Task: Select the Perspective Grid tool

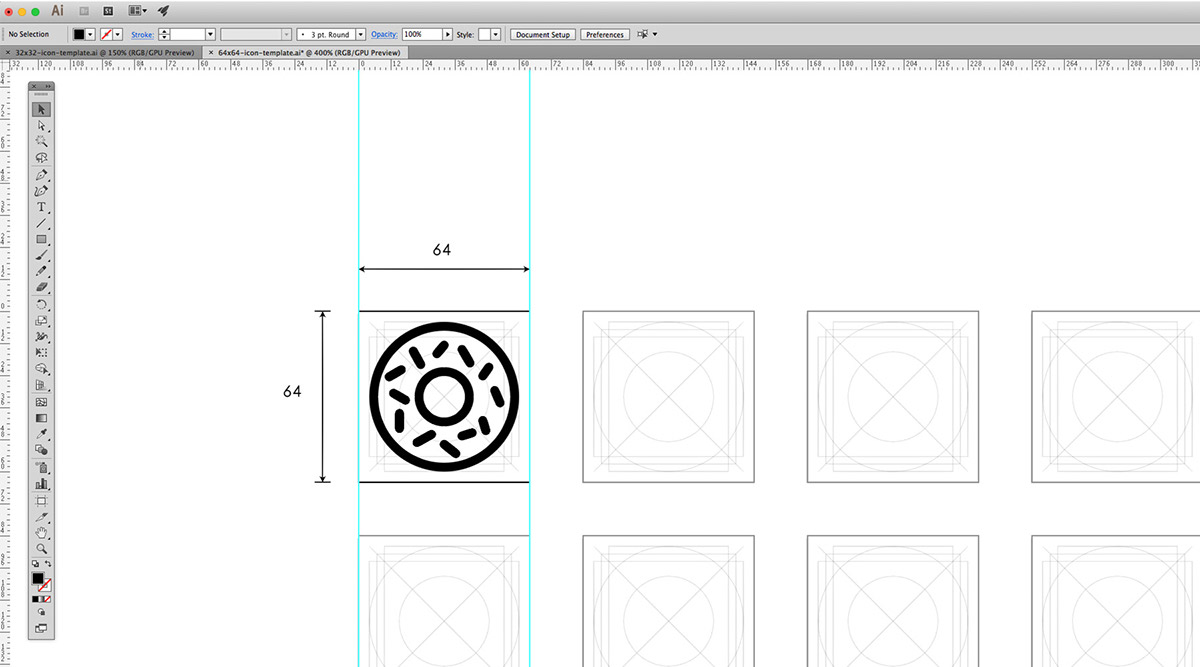Action: point(41,385)
